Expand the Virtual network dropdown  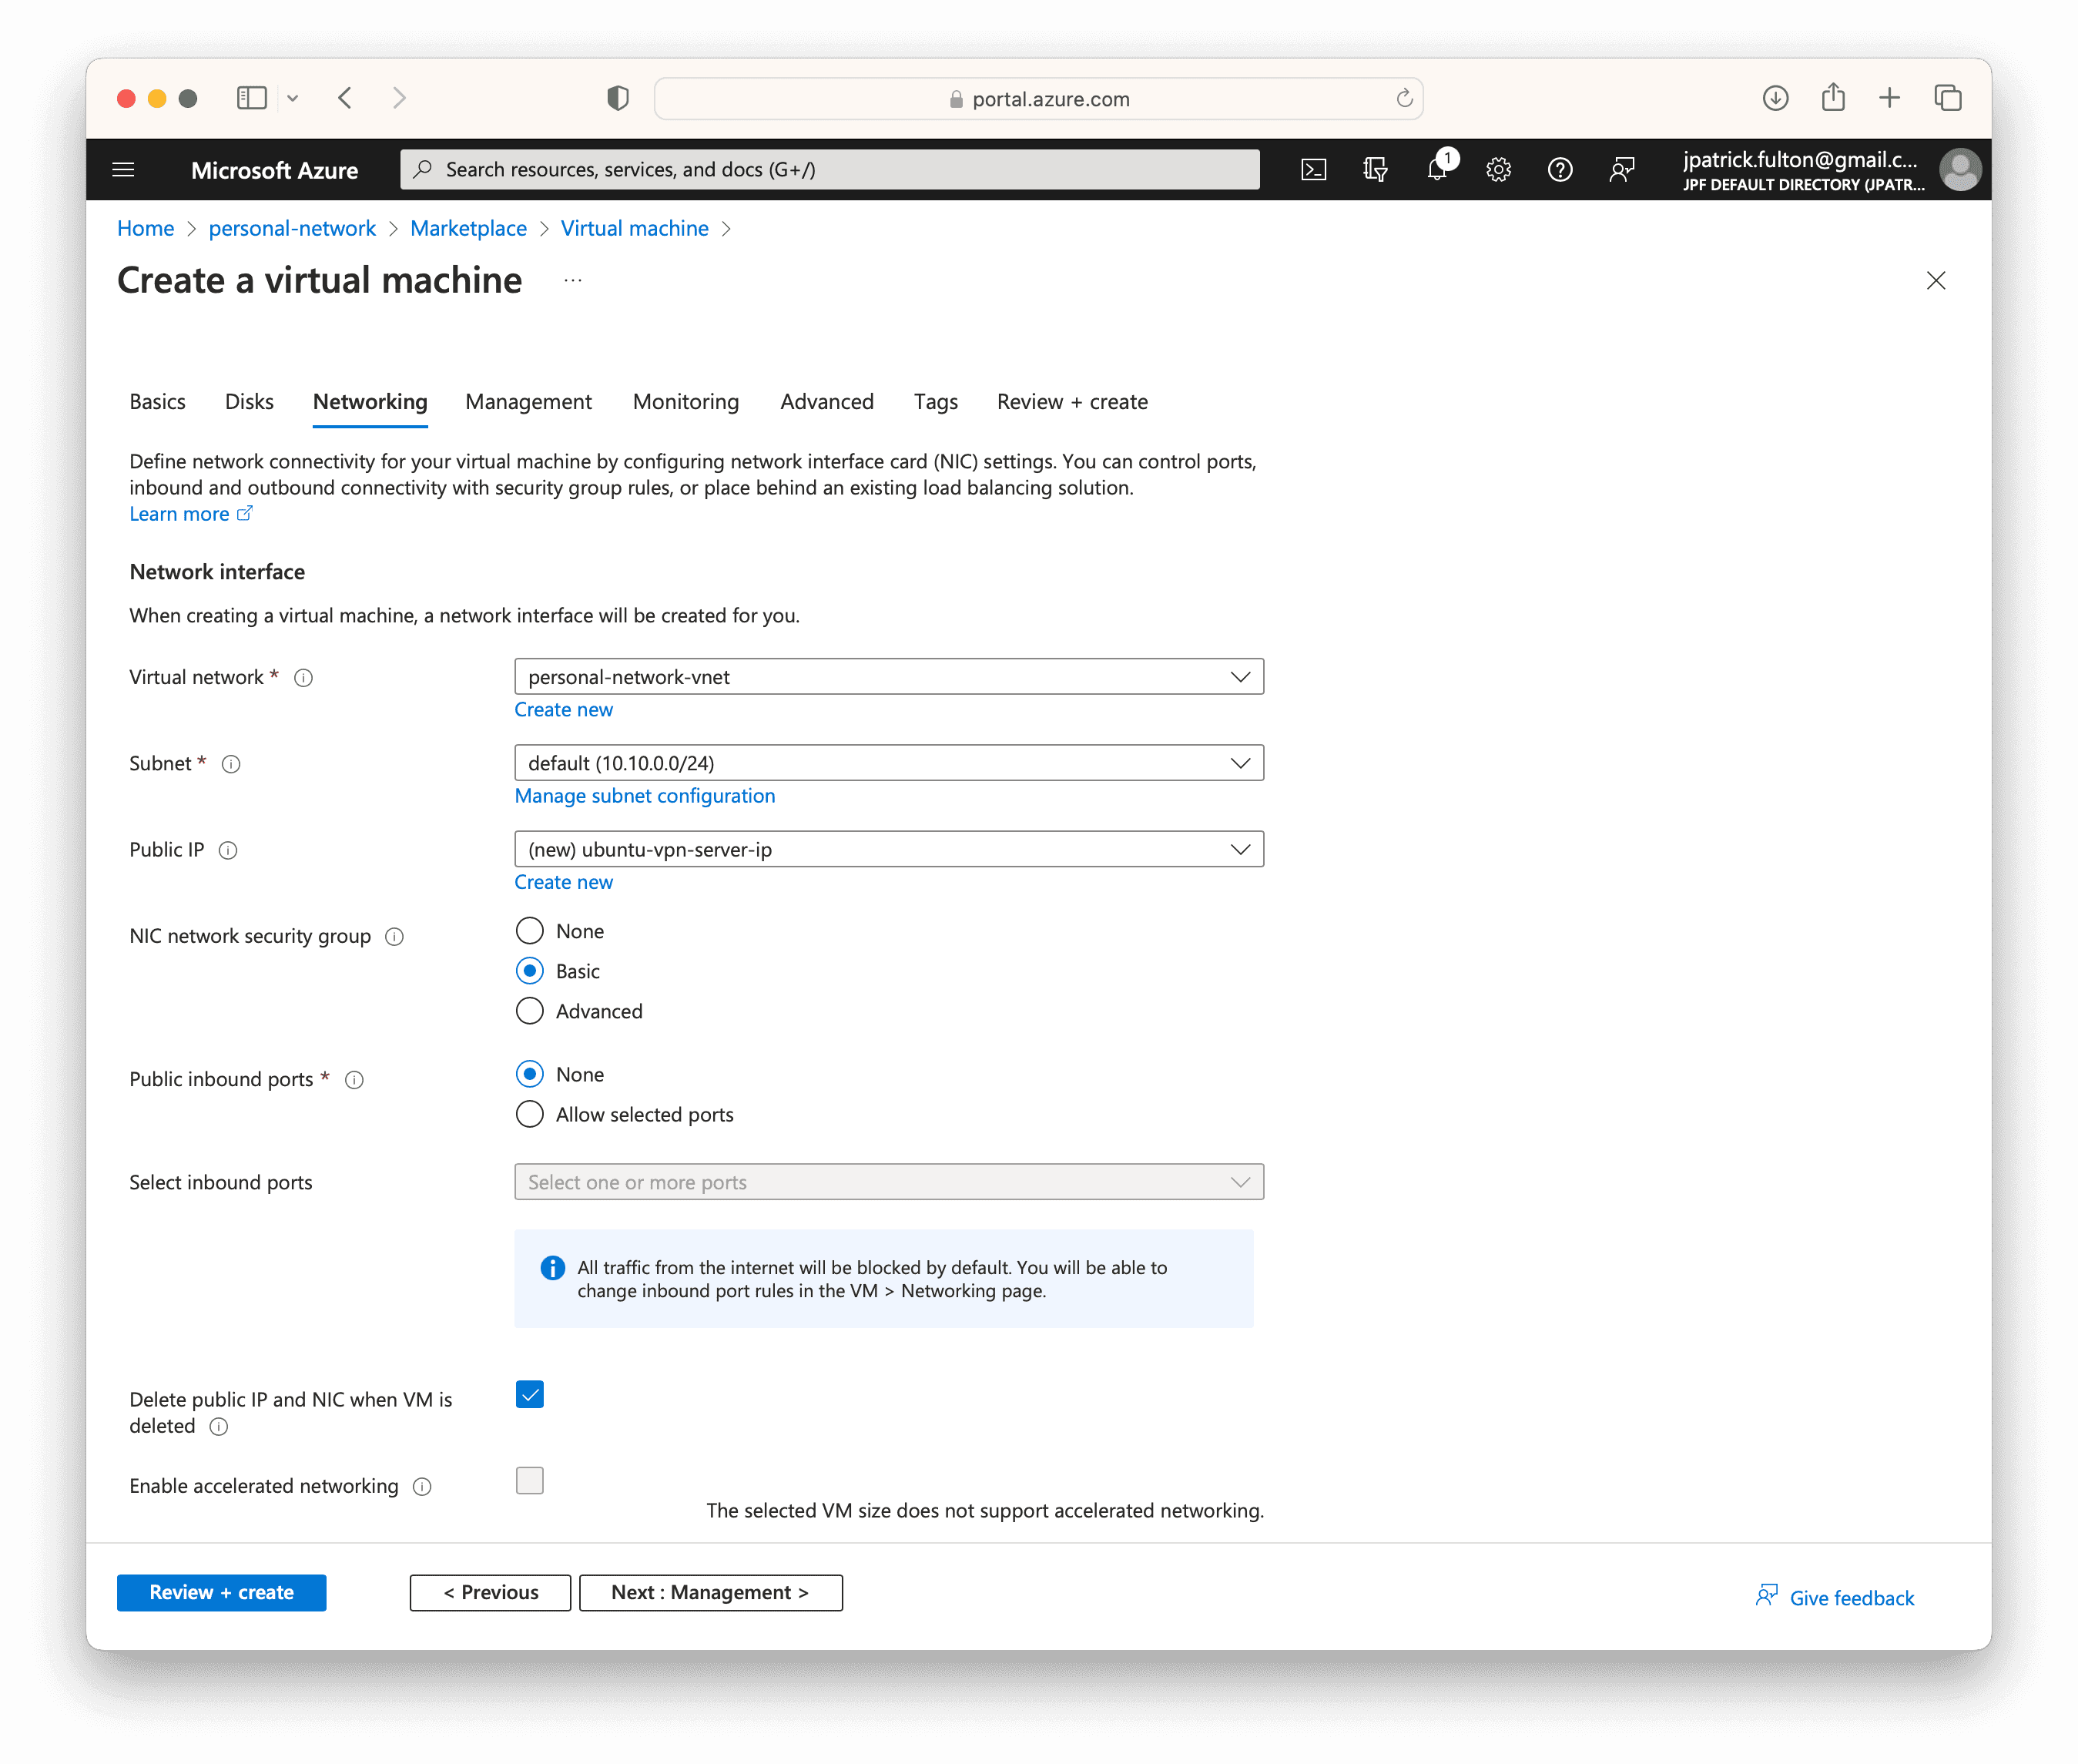click(x=888, y=677)
